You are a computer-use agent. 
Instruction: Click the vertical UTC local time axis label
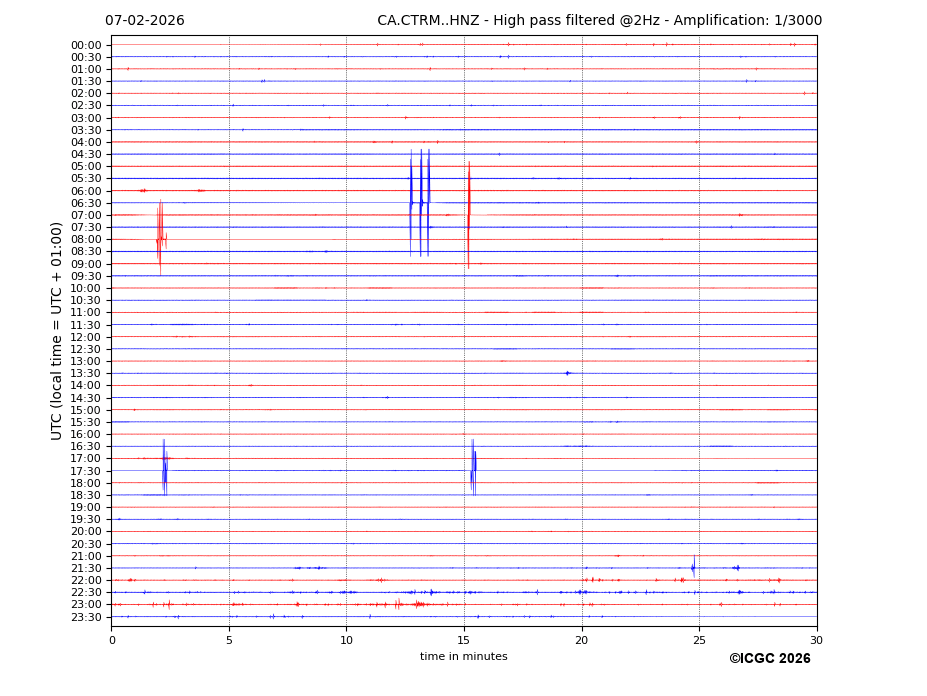tap(57, 331)
